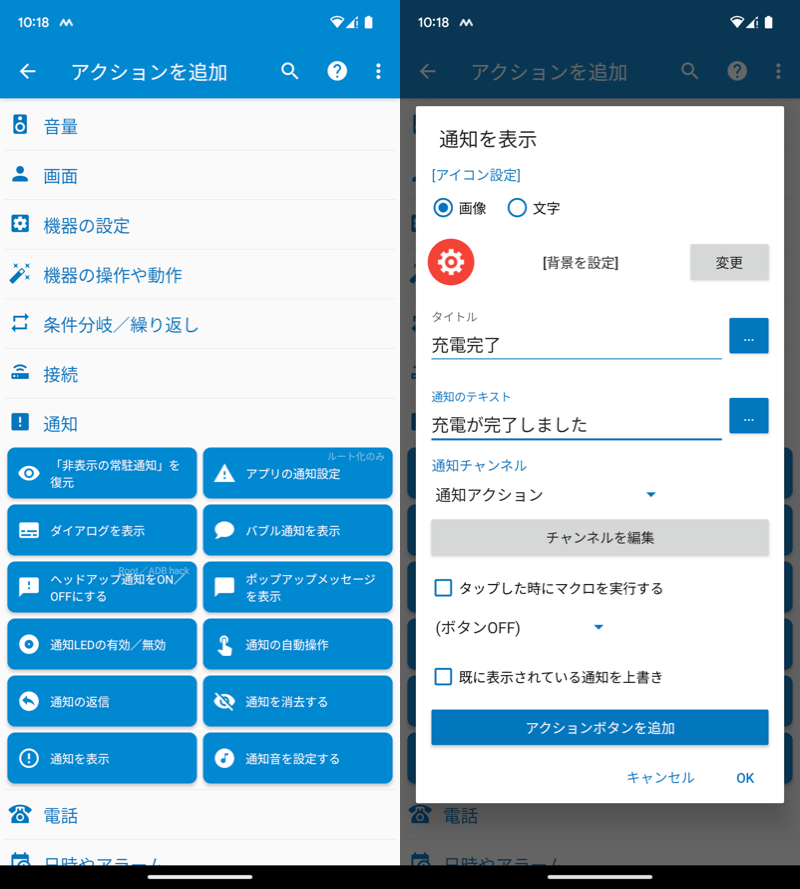Tap the search icon in left header
Viewport: 800px width, 889px height.
(x=290, y=71)
